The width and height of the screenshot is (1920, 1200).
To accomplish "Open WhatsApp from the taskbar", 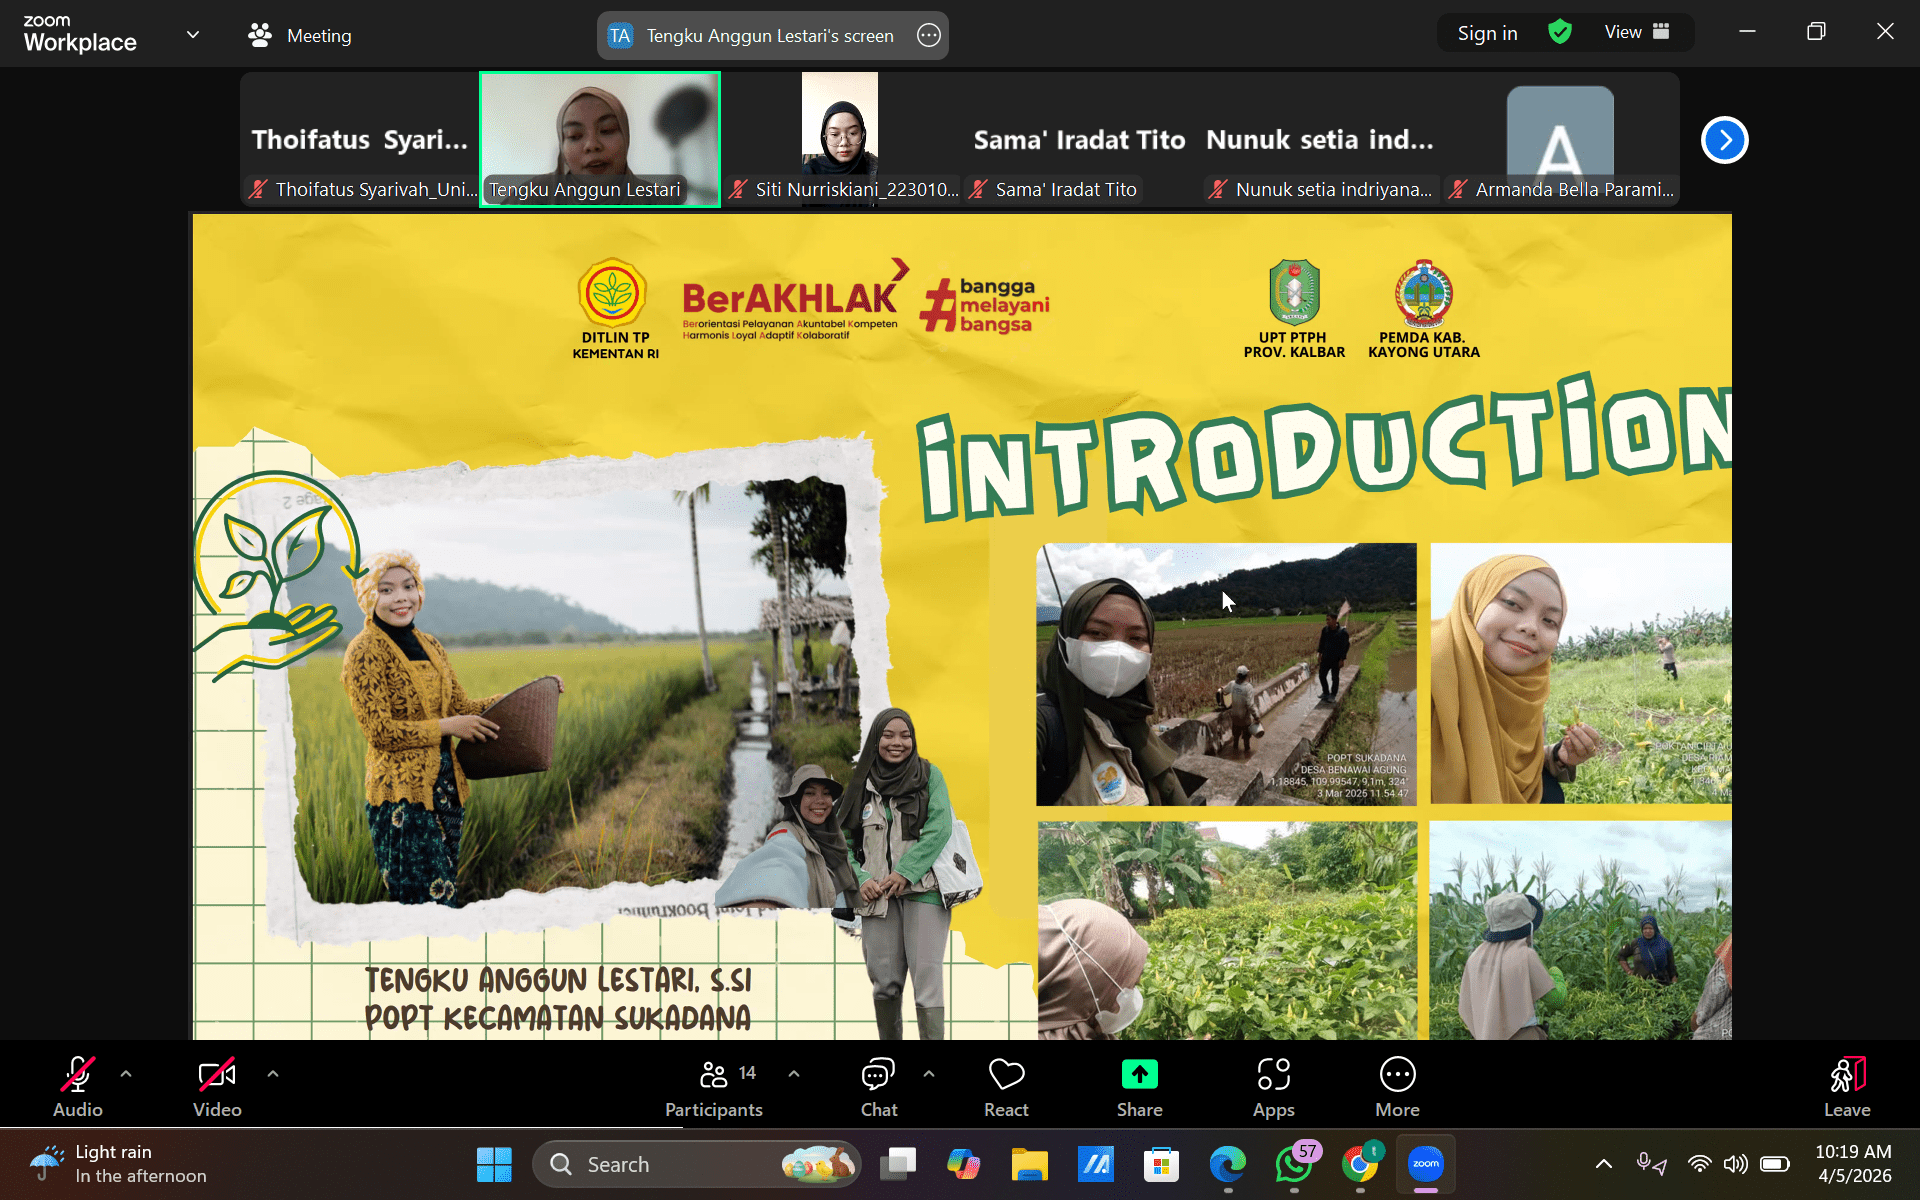I will [x=1293, y=1164].
